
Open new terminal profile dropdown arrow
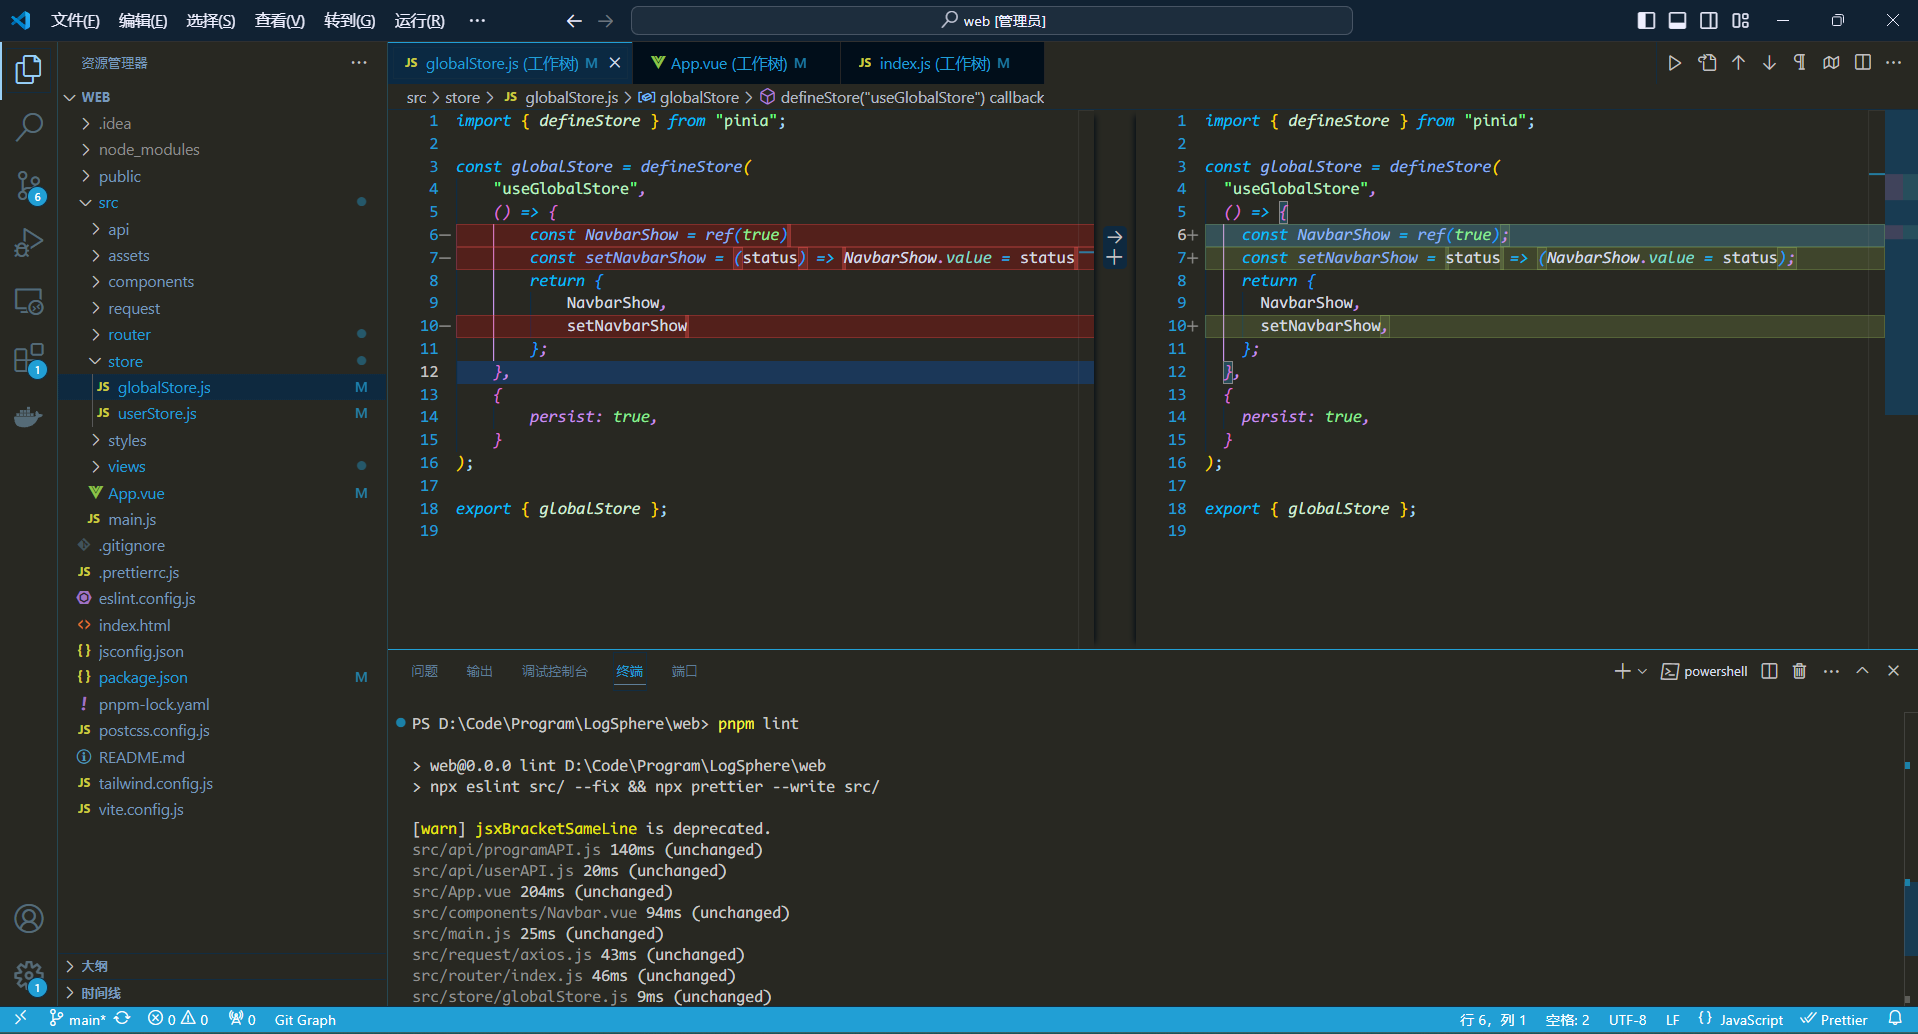[1642, 671]
